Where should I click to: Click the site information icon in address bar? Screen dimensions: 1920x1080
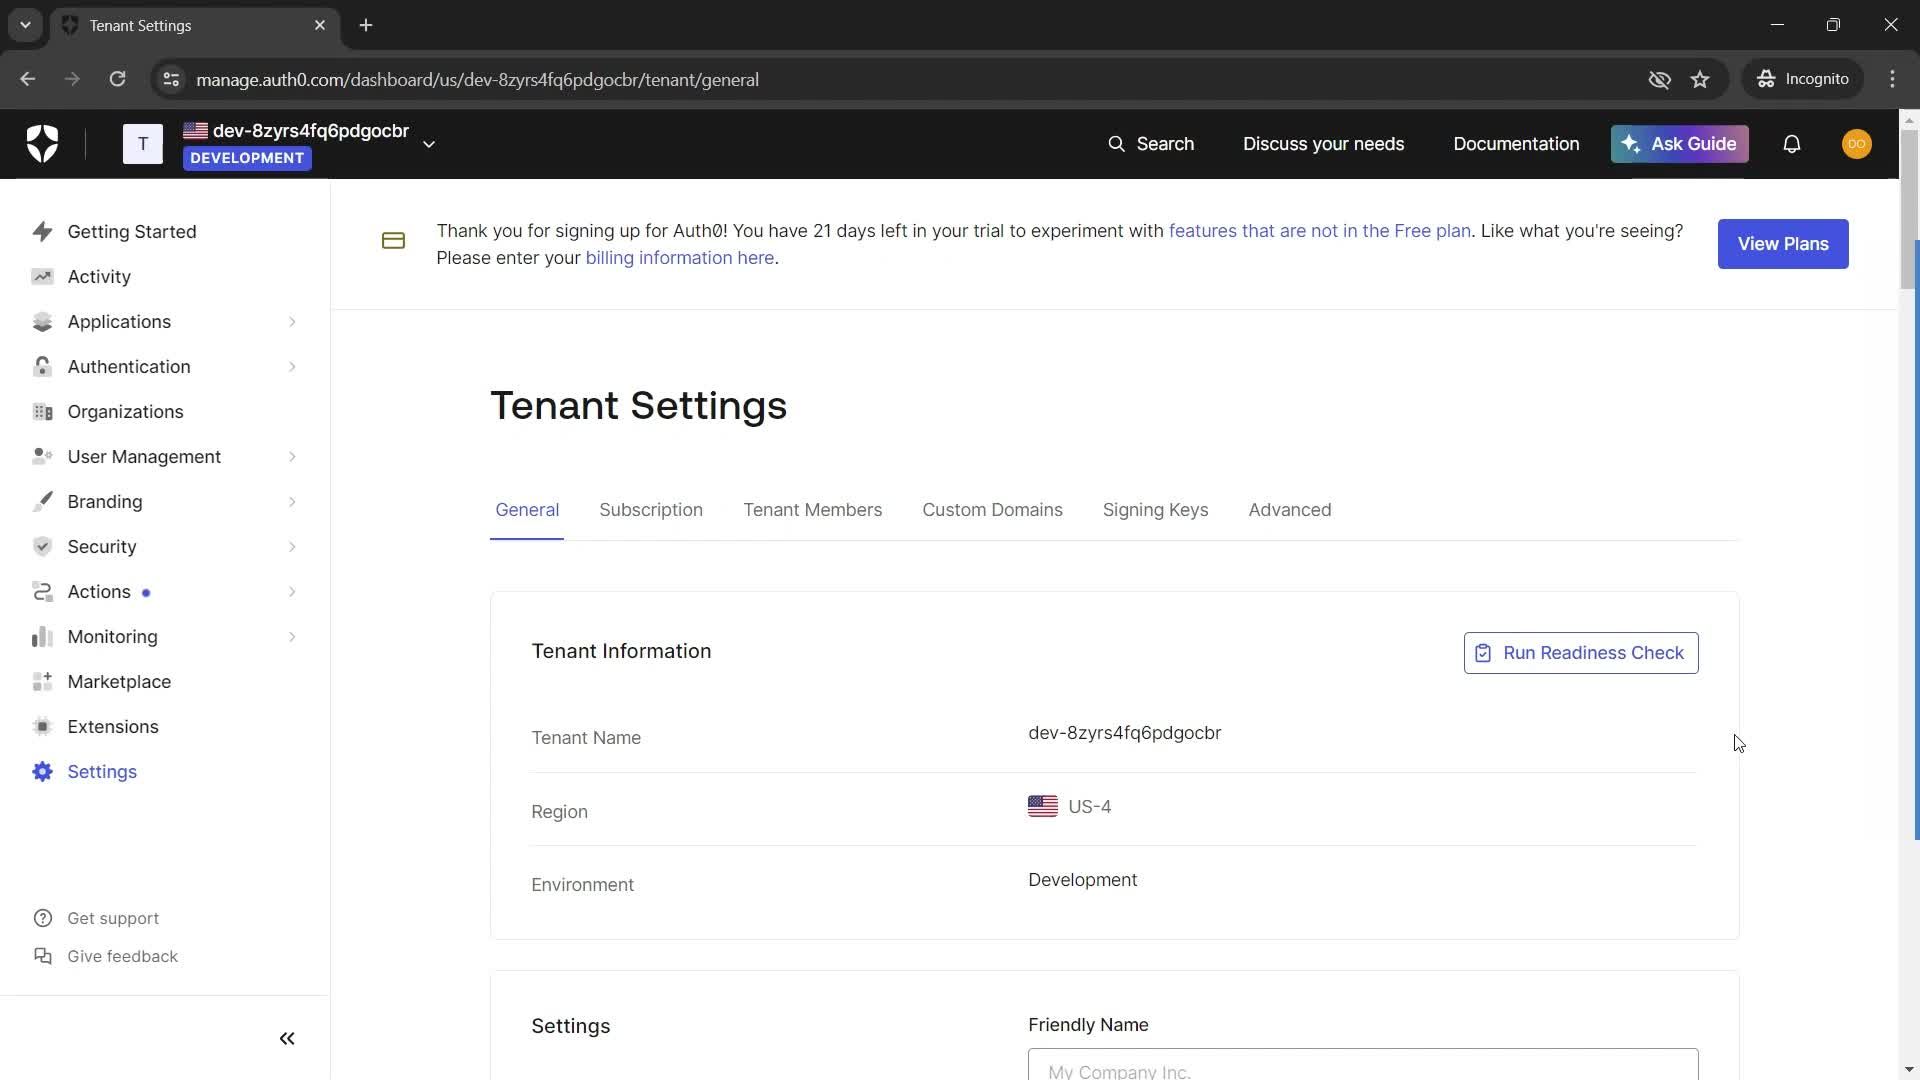(x=171, y=79)
